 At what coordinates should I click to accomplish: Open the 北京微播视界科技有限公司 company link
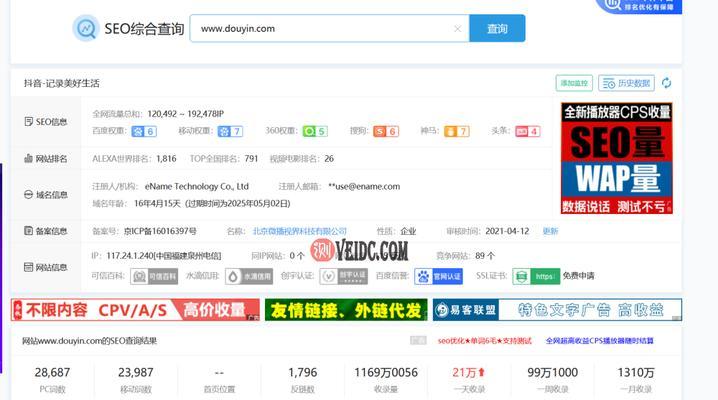click(300, 231)
